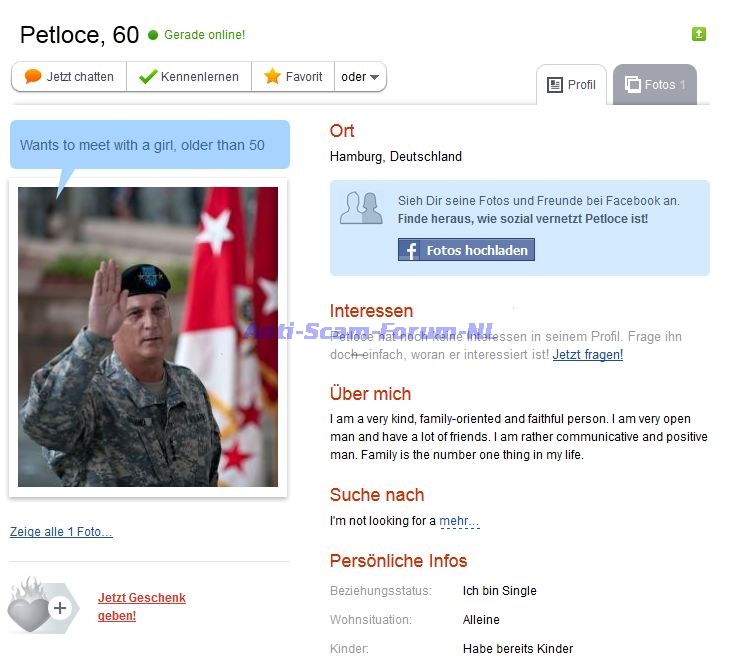Start chat with 'Jetzt chatten' button
736x661 pixels.
(69, 77)
